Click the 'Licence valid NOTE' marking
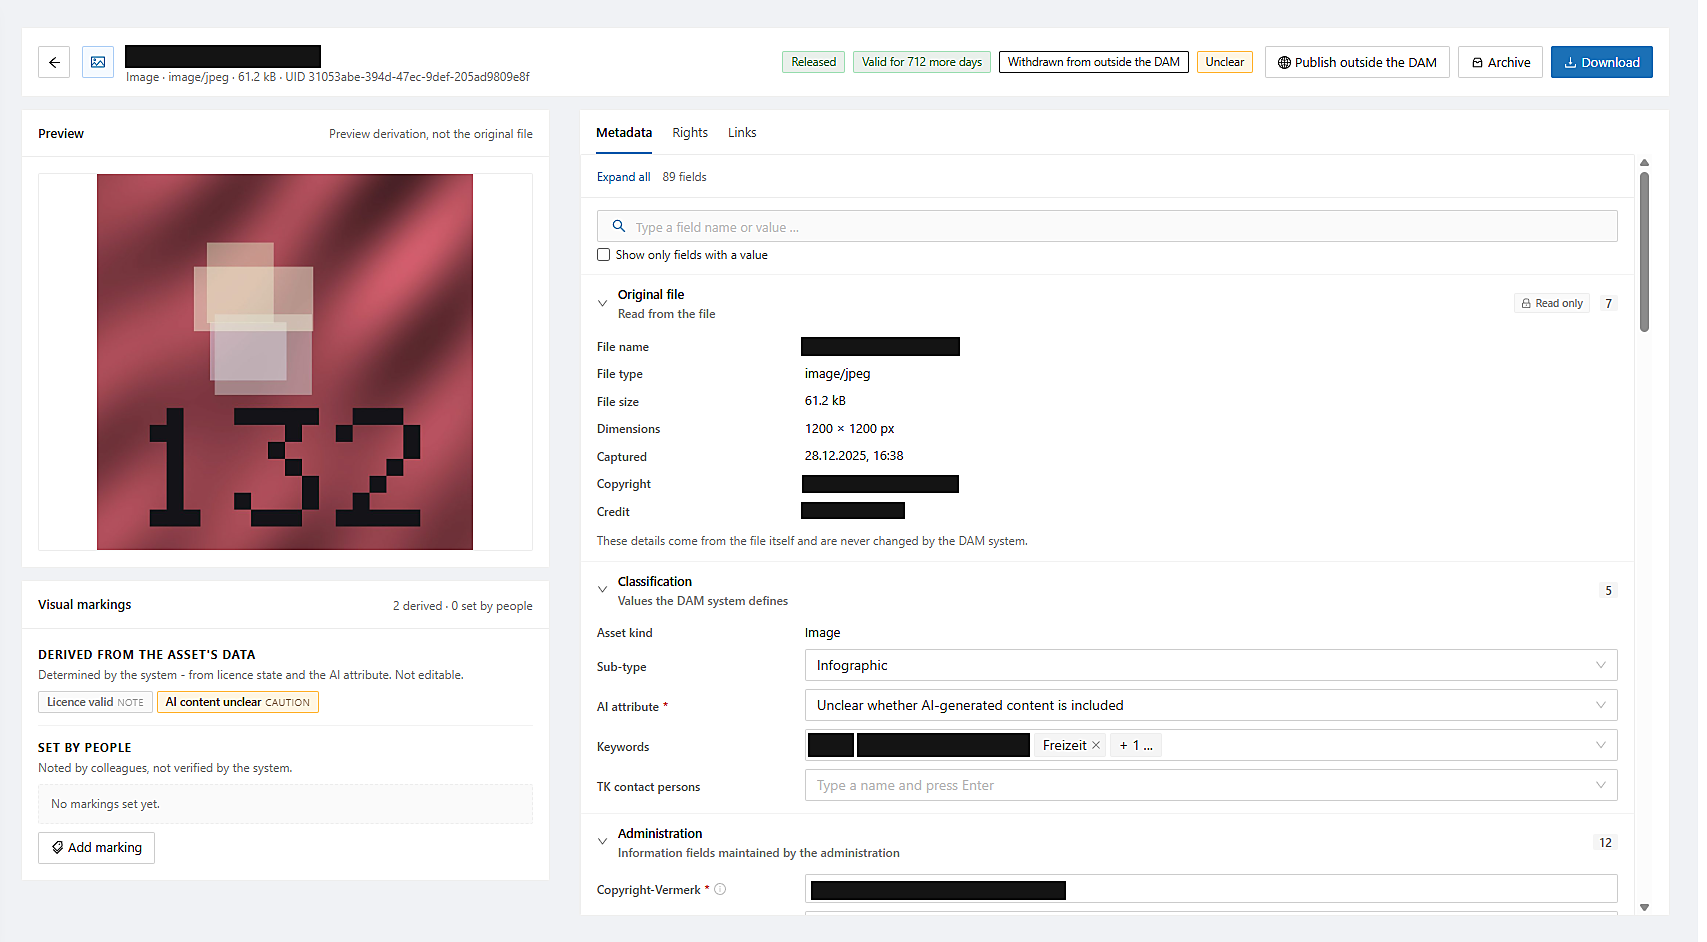The height and width of the screenshot is (942, 1707). click(95, 702)
